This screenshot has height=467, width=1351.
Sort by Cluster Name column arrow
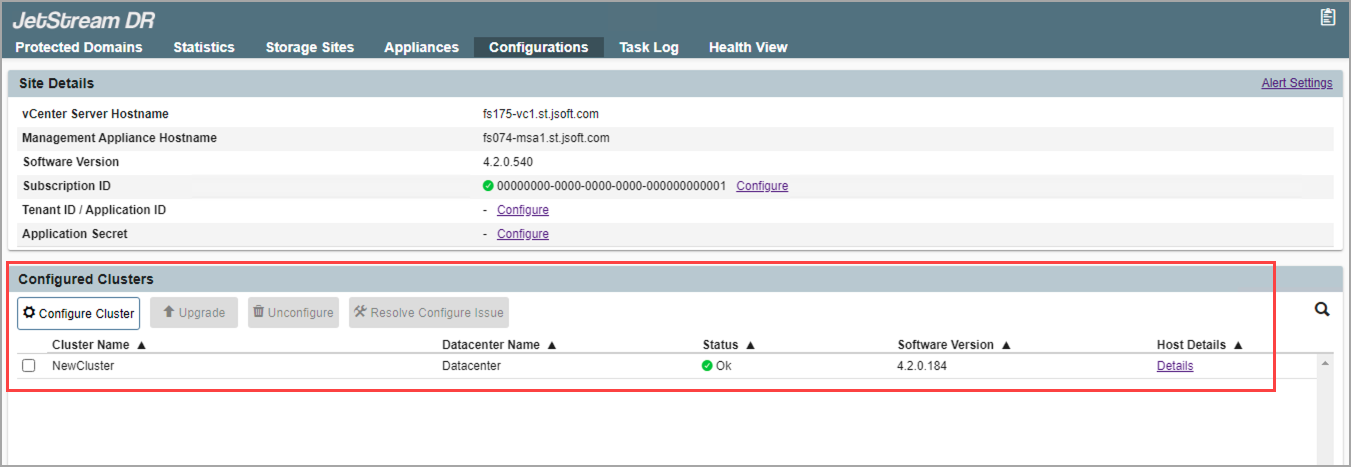[141, 345]
